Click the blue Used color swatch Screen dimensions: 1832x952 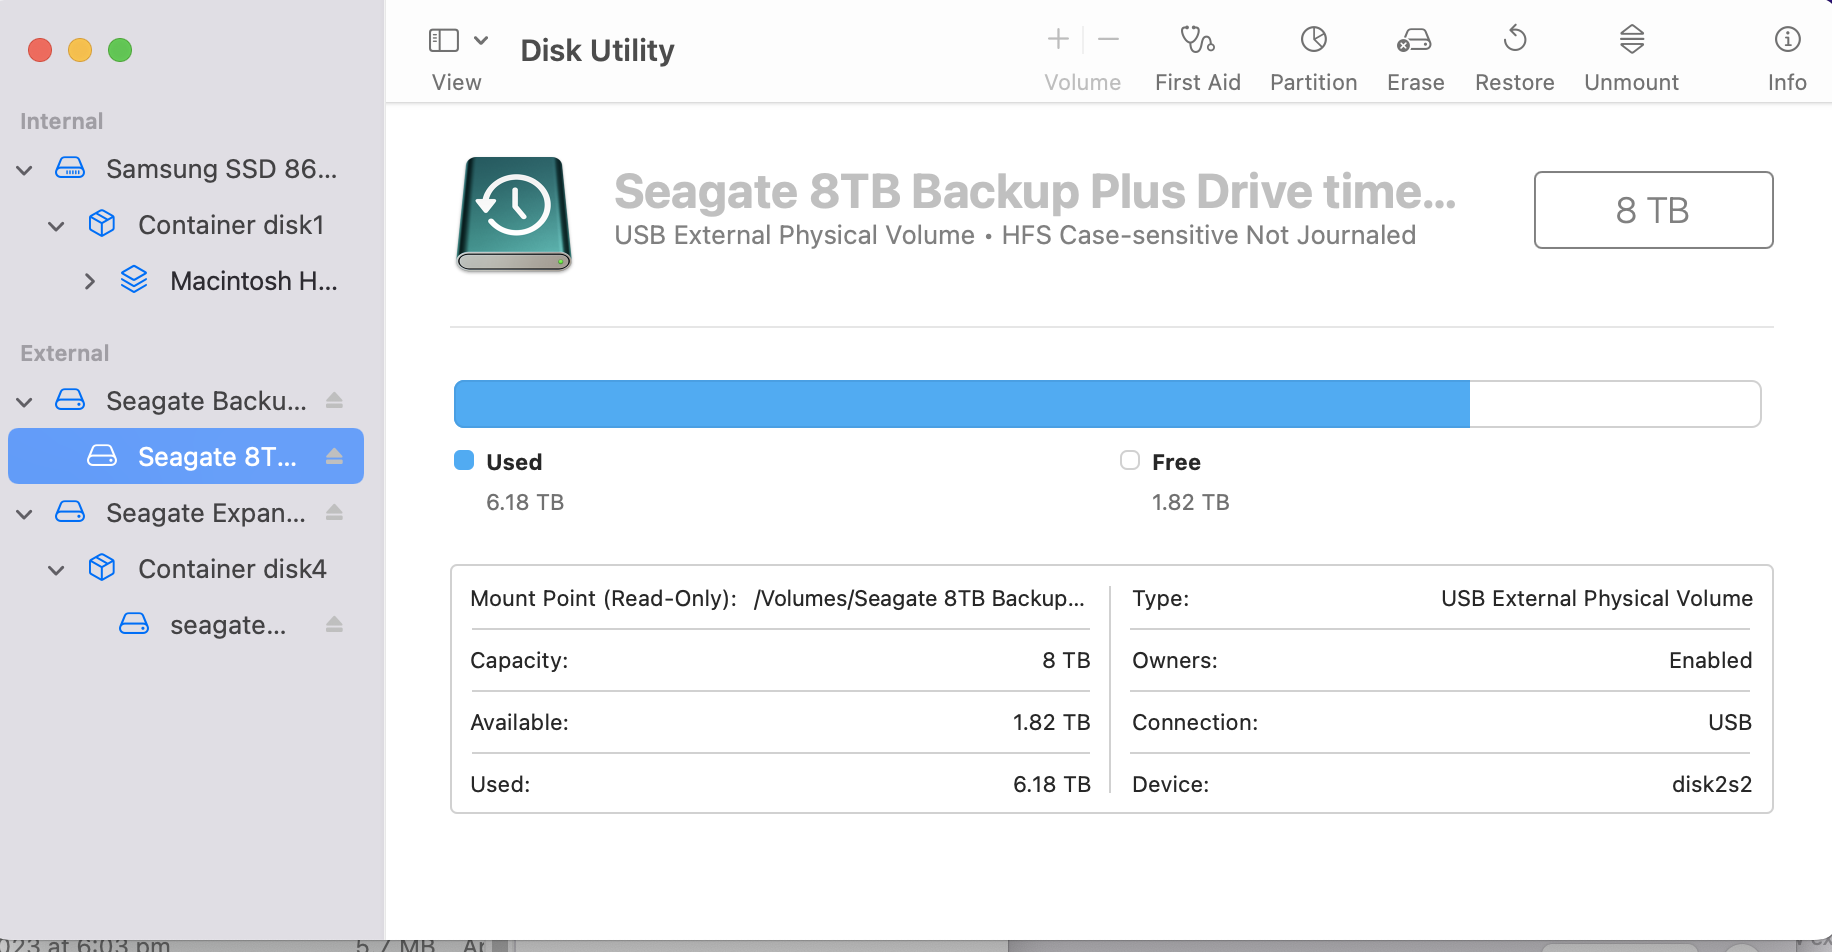click(464, 461)
